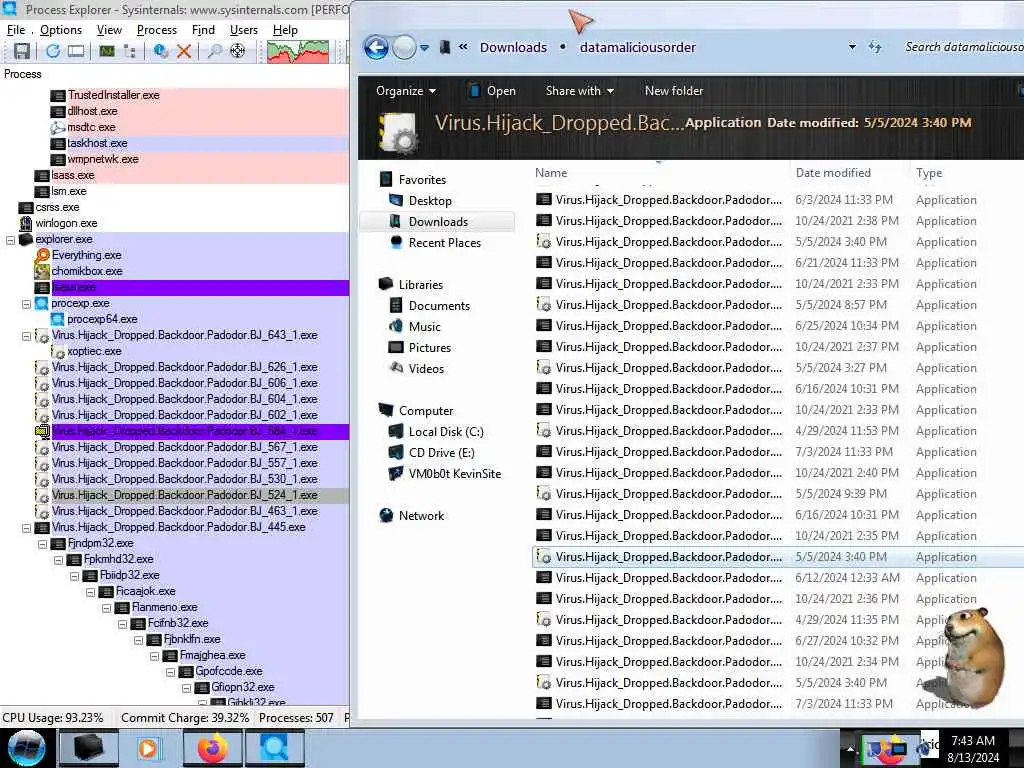Click the Search datamaliciousorder field
The image size is (1024, 768).
963,47
